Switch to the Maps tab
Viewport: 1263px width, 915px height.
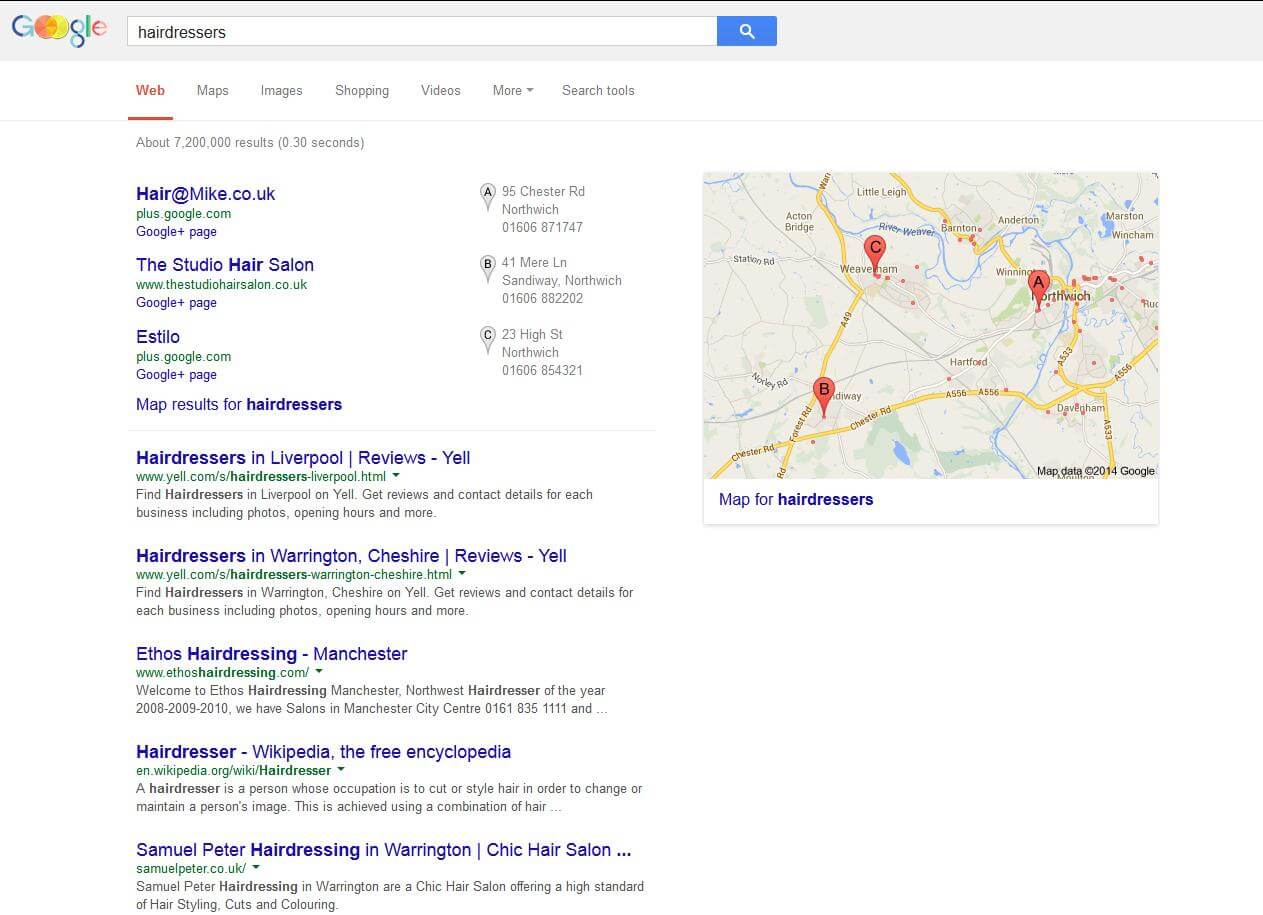(212, 90)
